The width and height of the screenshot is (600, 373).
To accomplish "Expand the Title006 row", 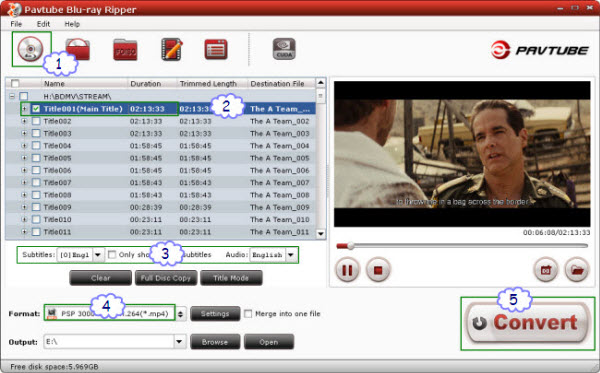I will [x=24, y=170].
